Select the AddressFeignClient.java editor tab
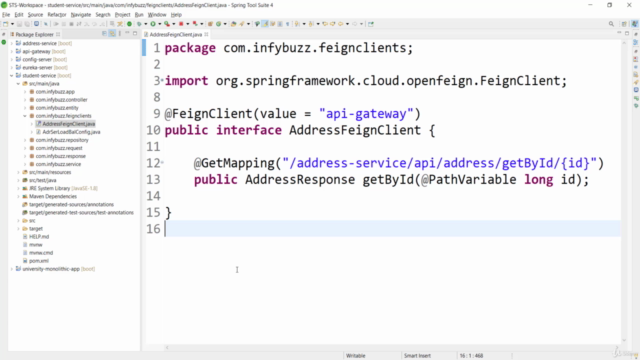Viewport: 640px width, 360px height. [x=176, y=34]
